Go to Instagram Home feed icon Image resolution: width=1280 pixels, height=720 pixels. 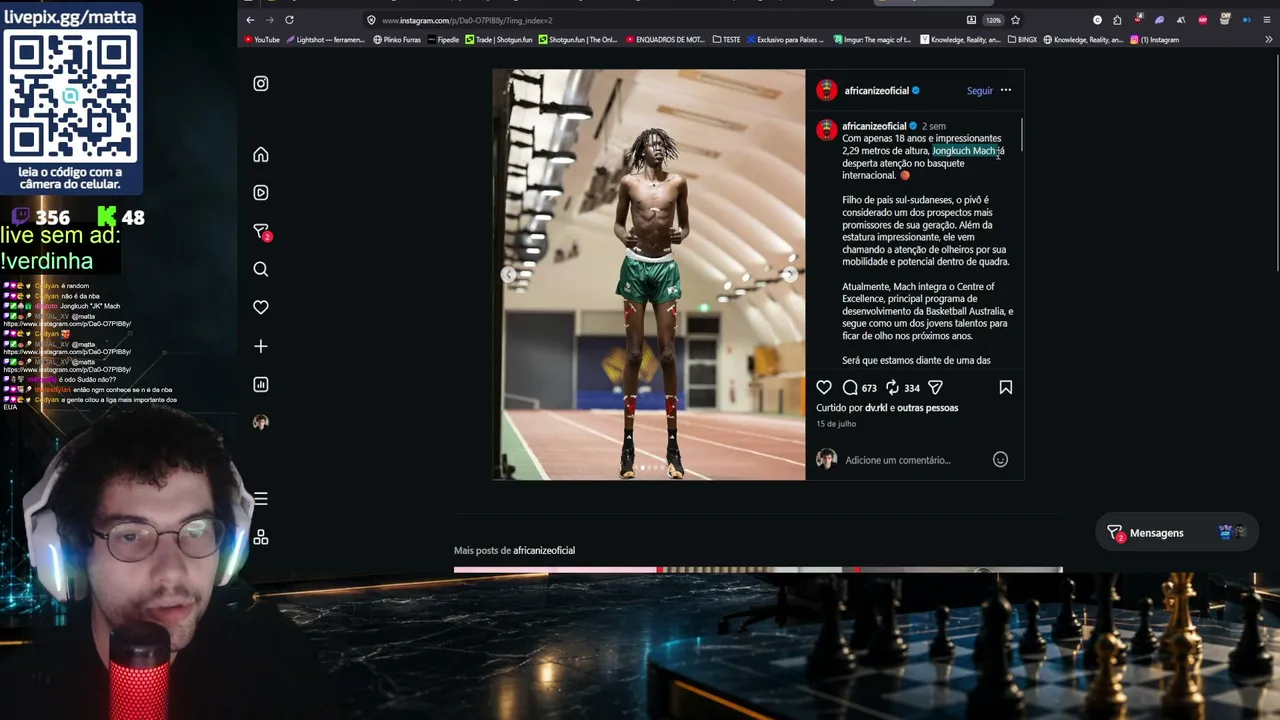(x=261, y=155)
